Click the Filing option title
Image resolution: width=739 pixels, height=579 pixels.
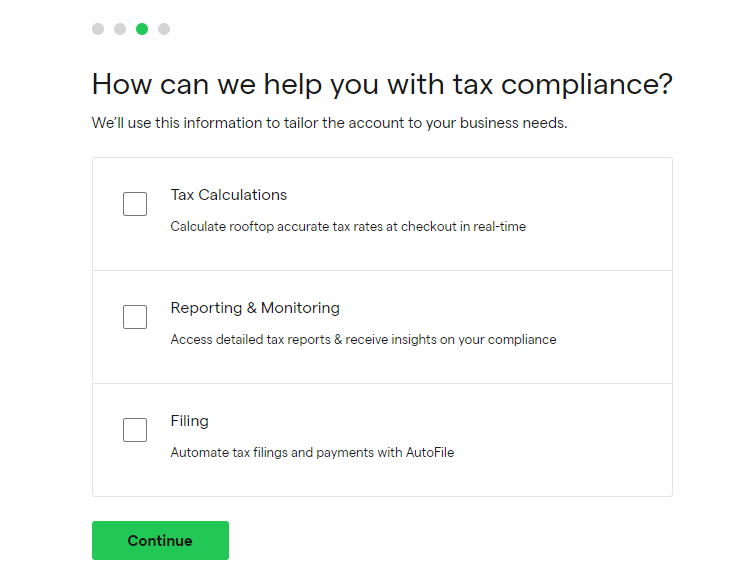click(189, 421)
